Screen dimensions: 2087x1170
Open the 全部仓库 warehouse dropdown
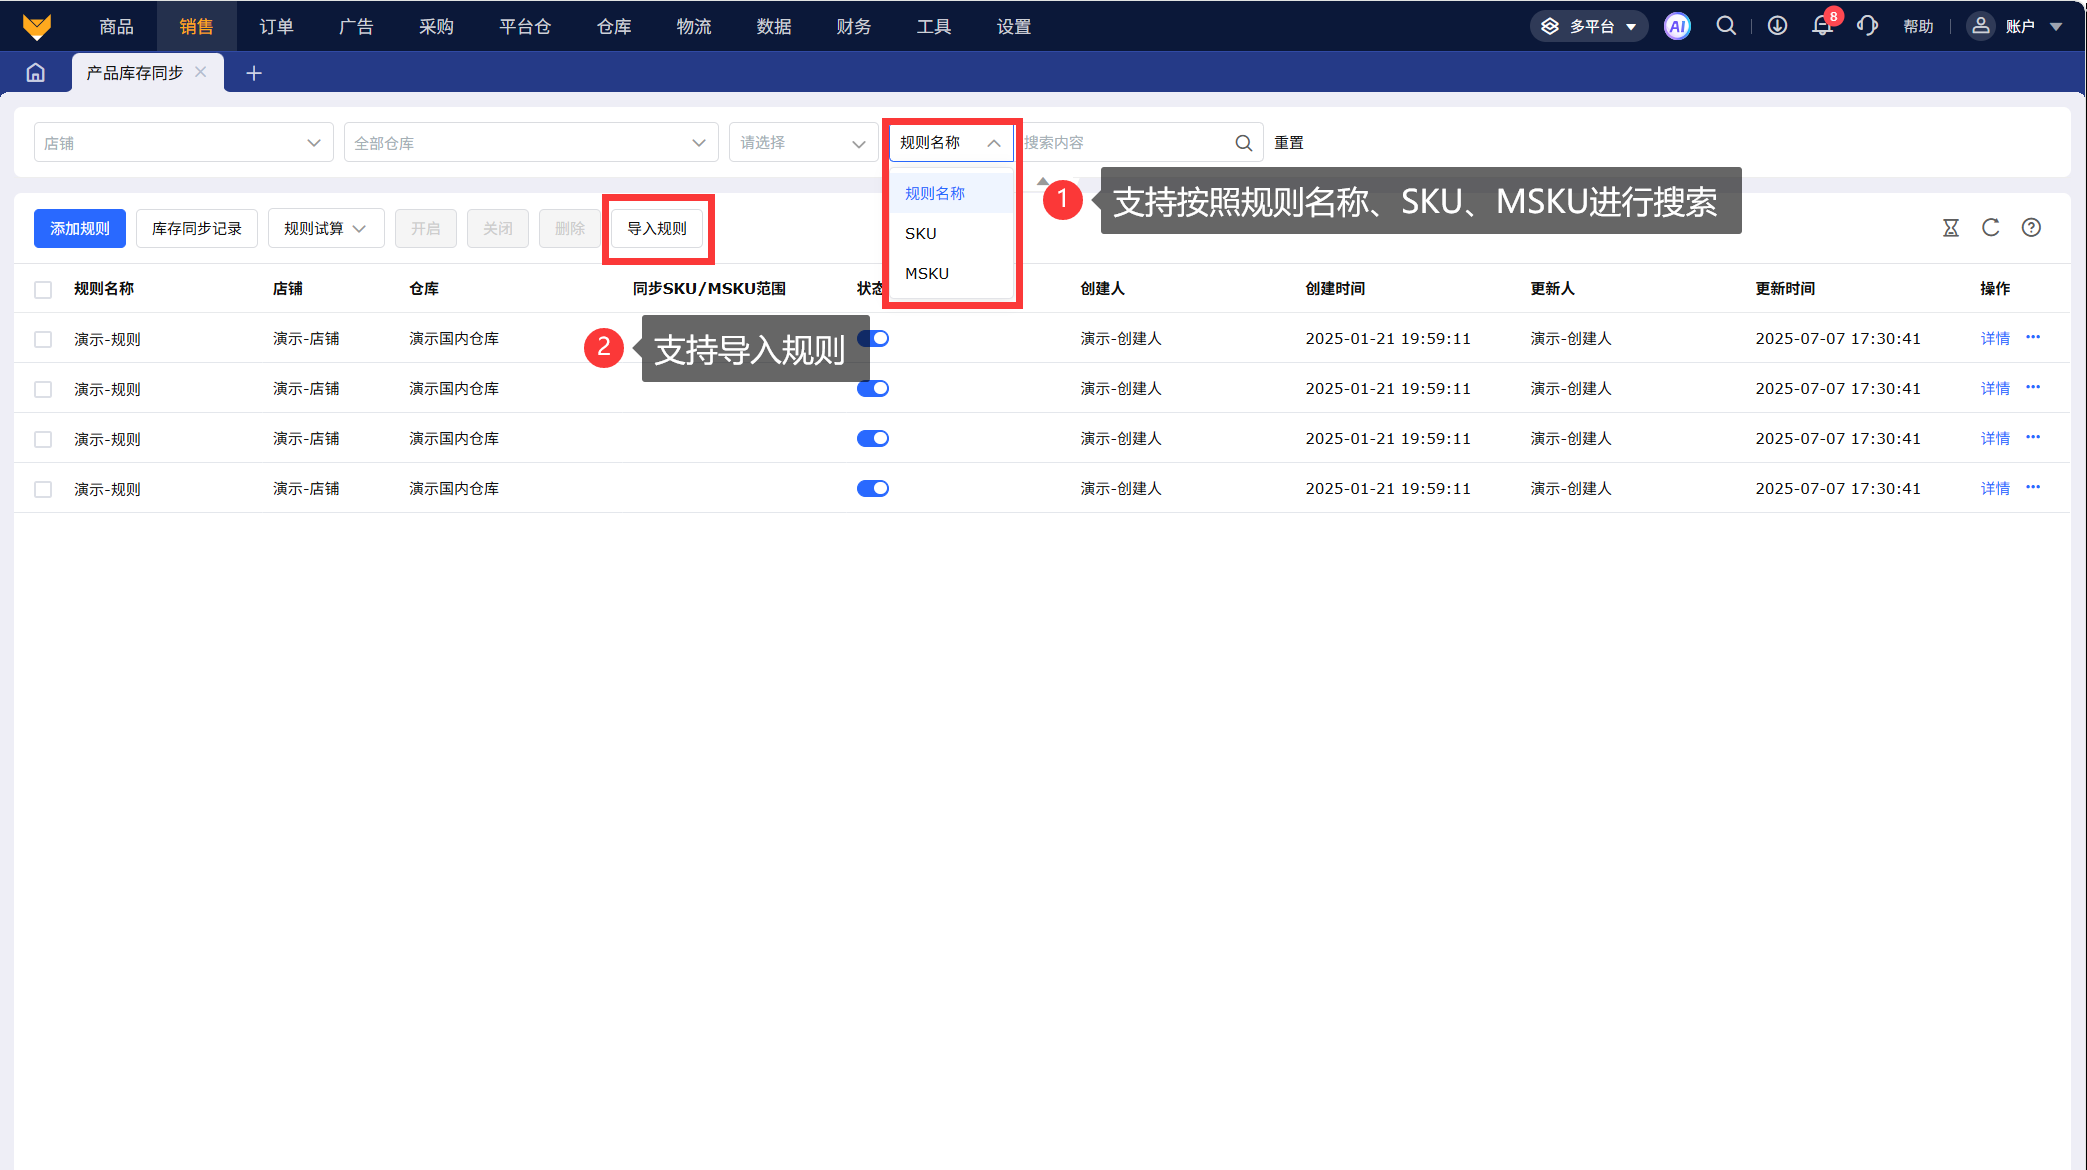530,143
